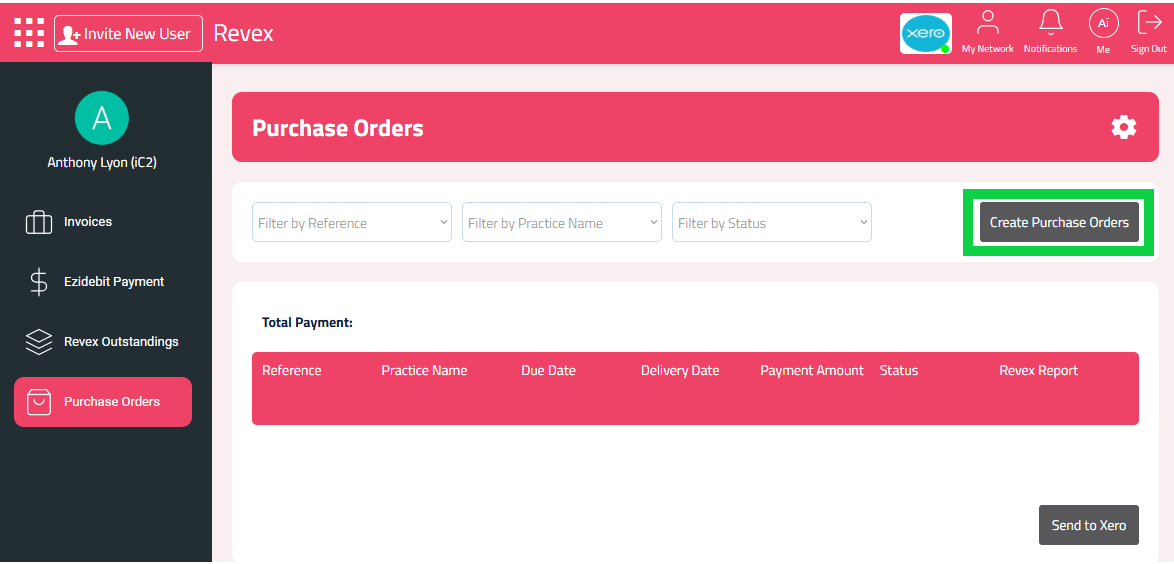This screenshot has height=564, width=1174.
Task: Click the Send to Xero button
Action: pos(1089,525)
